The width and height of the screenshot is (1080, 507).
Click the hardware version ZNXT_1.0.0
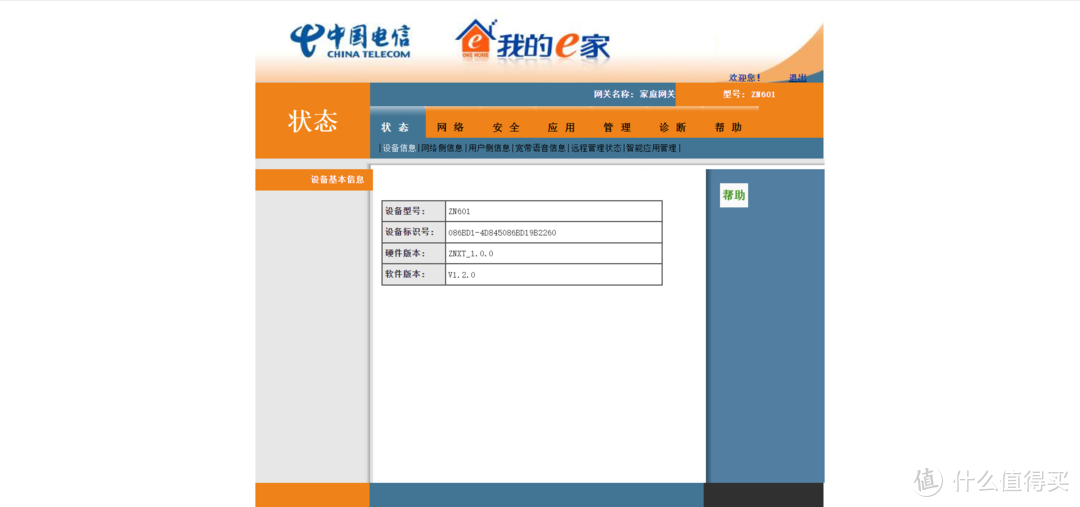pos(470,254)
